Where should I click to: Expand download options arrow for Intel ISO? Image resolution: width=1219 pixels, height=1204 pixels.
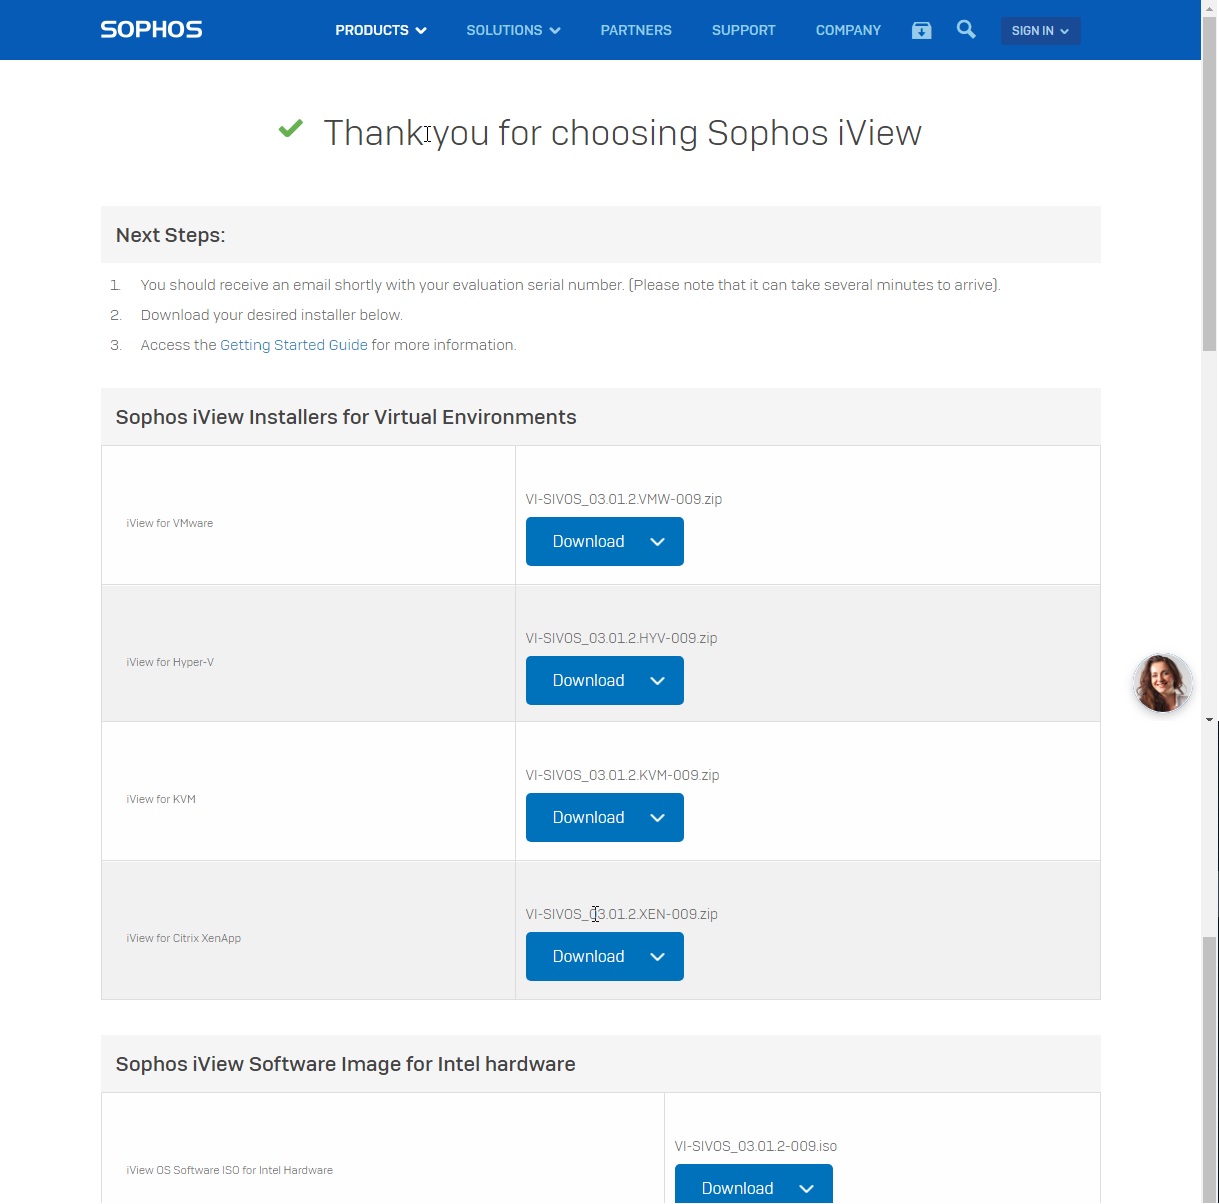tap(806, 1189)
